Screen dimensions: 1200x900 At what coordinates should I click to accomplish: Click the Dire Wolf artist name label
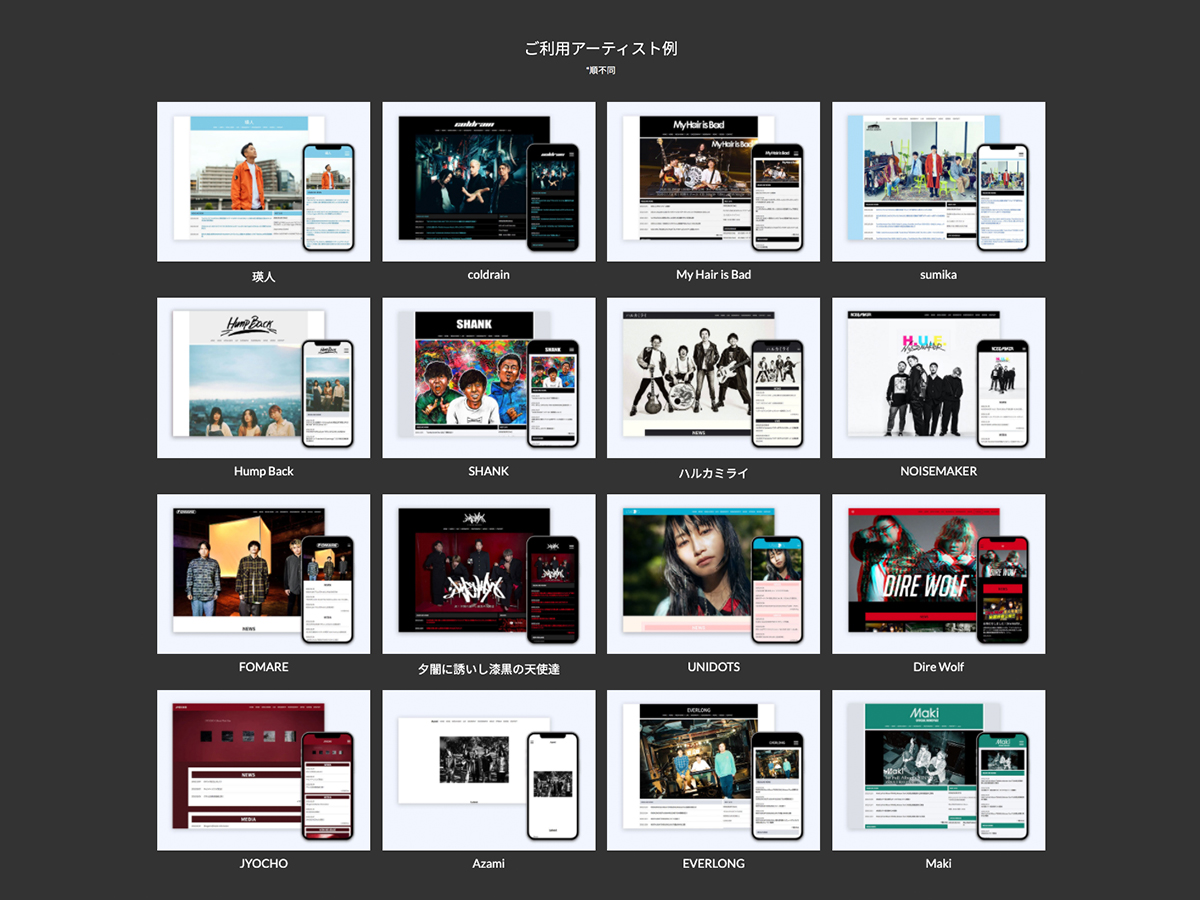pyautogui.click(x=939, y=667)
